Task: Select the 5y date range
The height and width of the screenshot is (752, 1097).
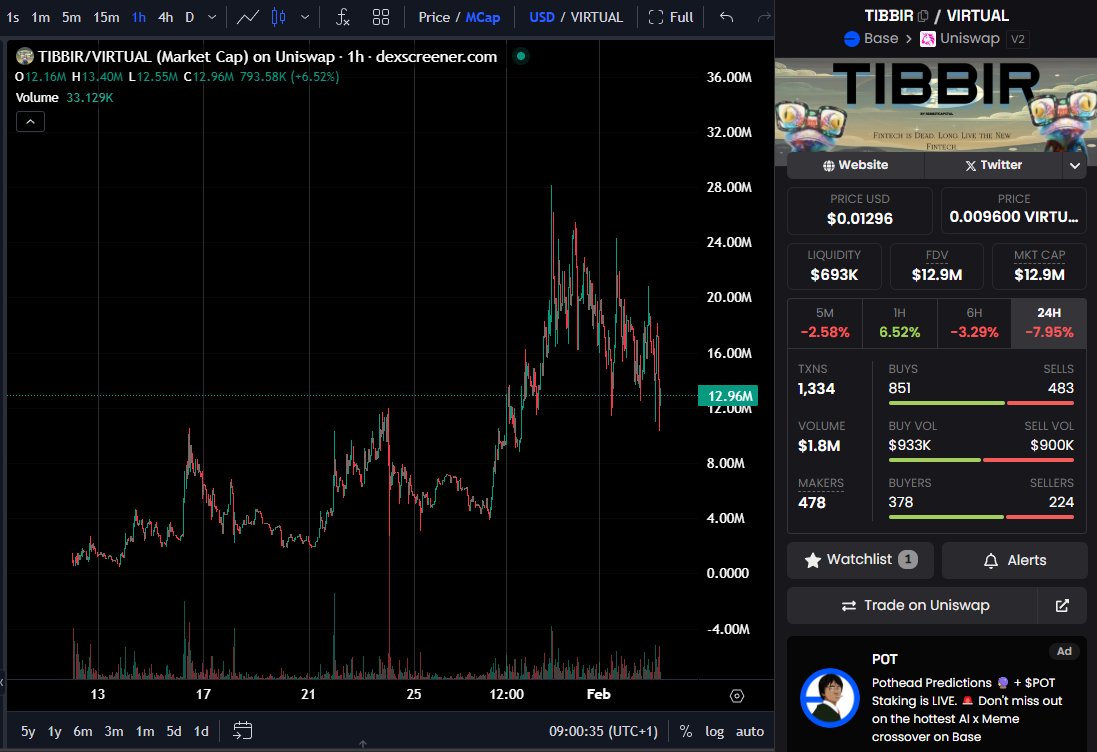Action: tap(28, 732)
